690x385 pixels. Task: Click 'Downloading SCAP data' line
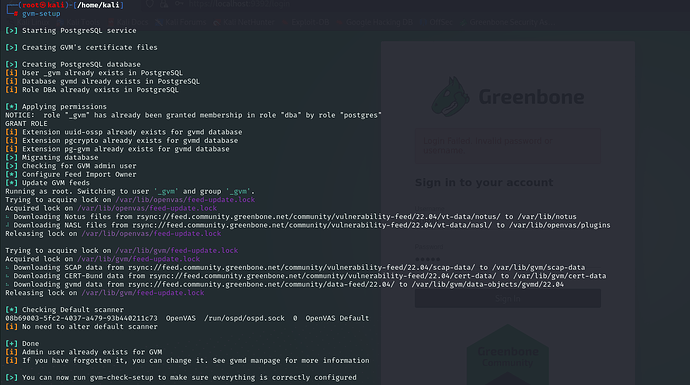(x=295, y=268)
